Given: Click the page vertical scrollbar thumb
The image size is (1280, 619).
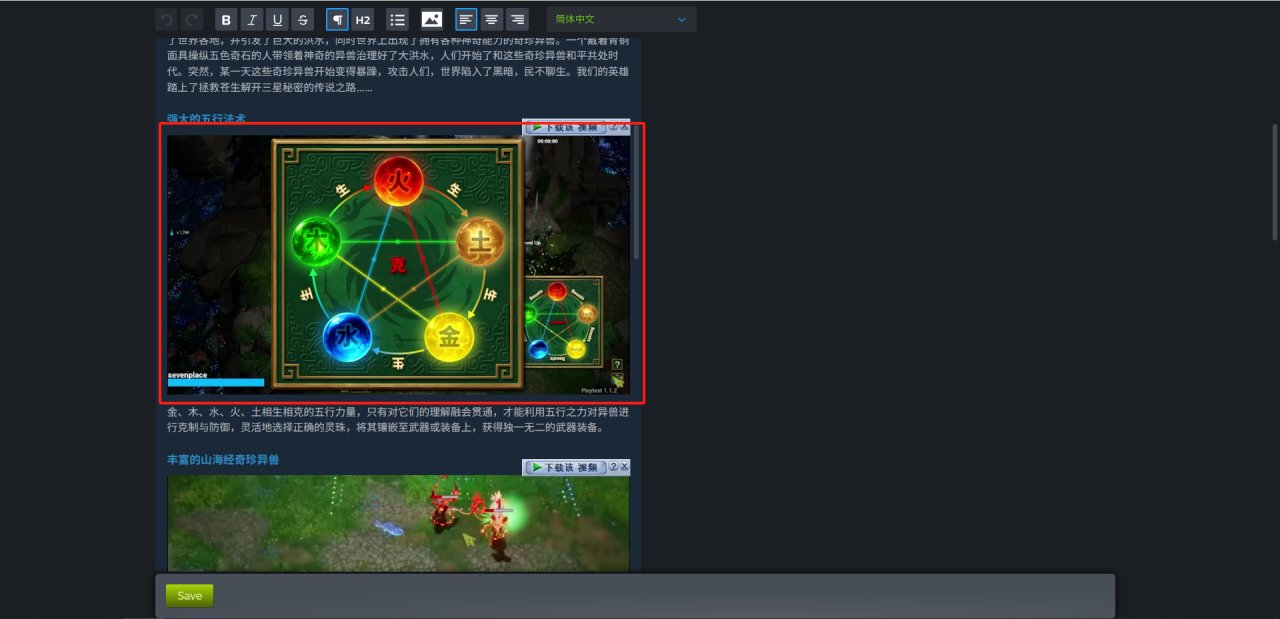Looking at the screenshot, I should (1275, 181).
